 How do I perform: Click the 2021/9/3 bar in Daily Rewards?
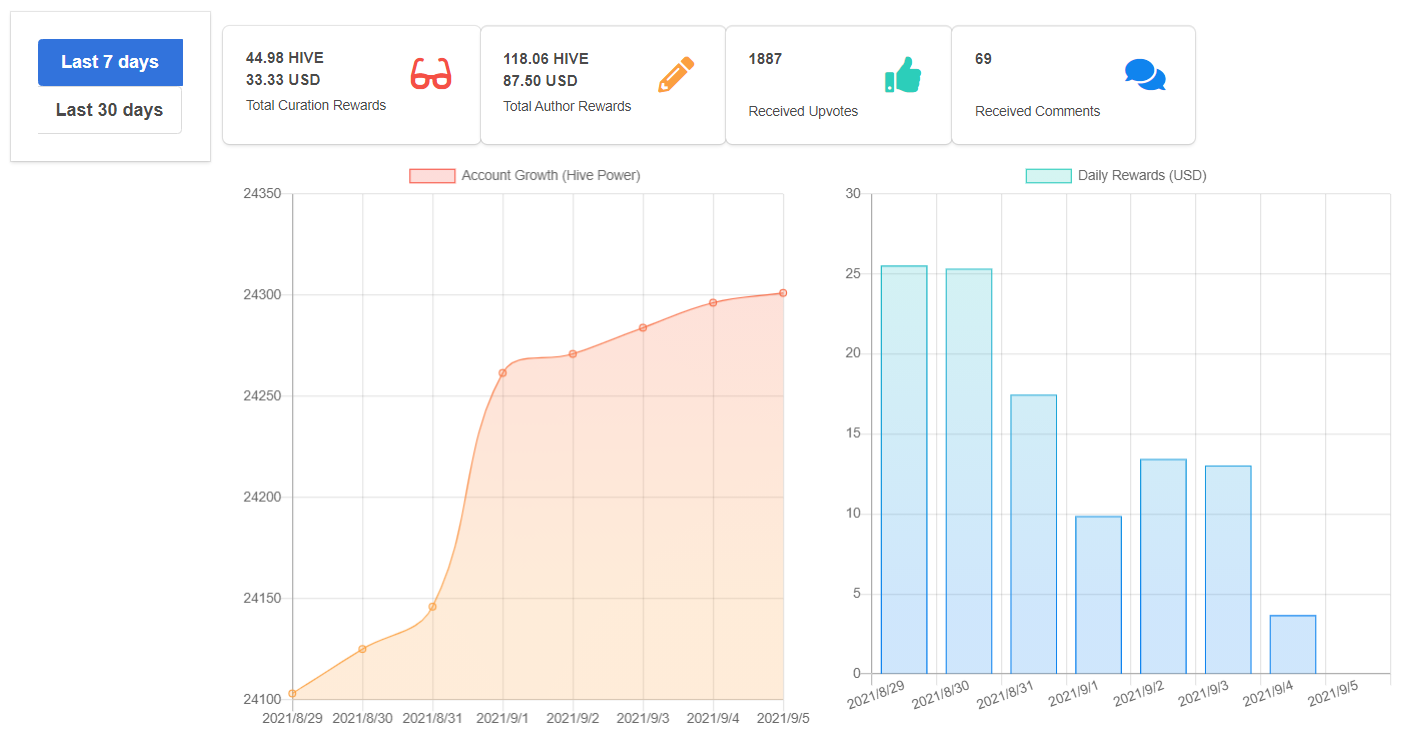(1228, 570)
